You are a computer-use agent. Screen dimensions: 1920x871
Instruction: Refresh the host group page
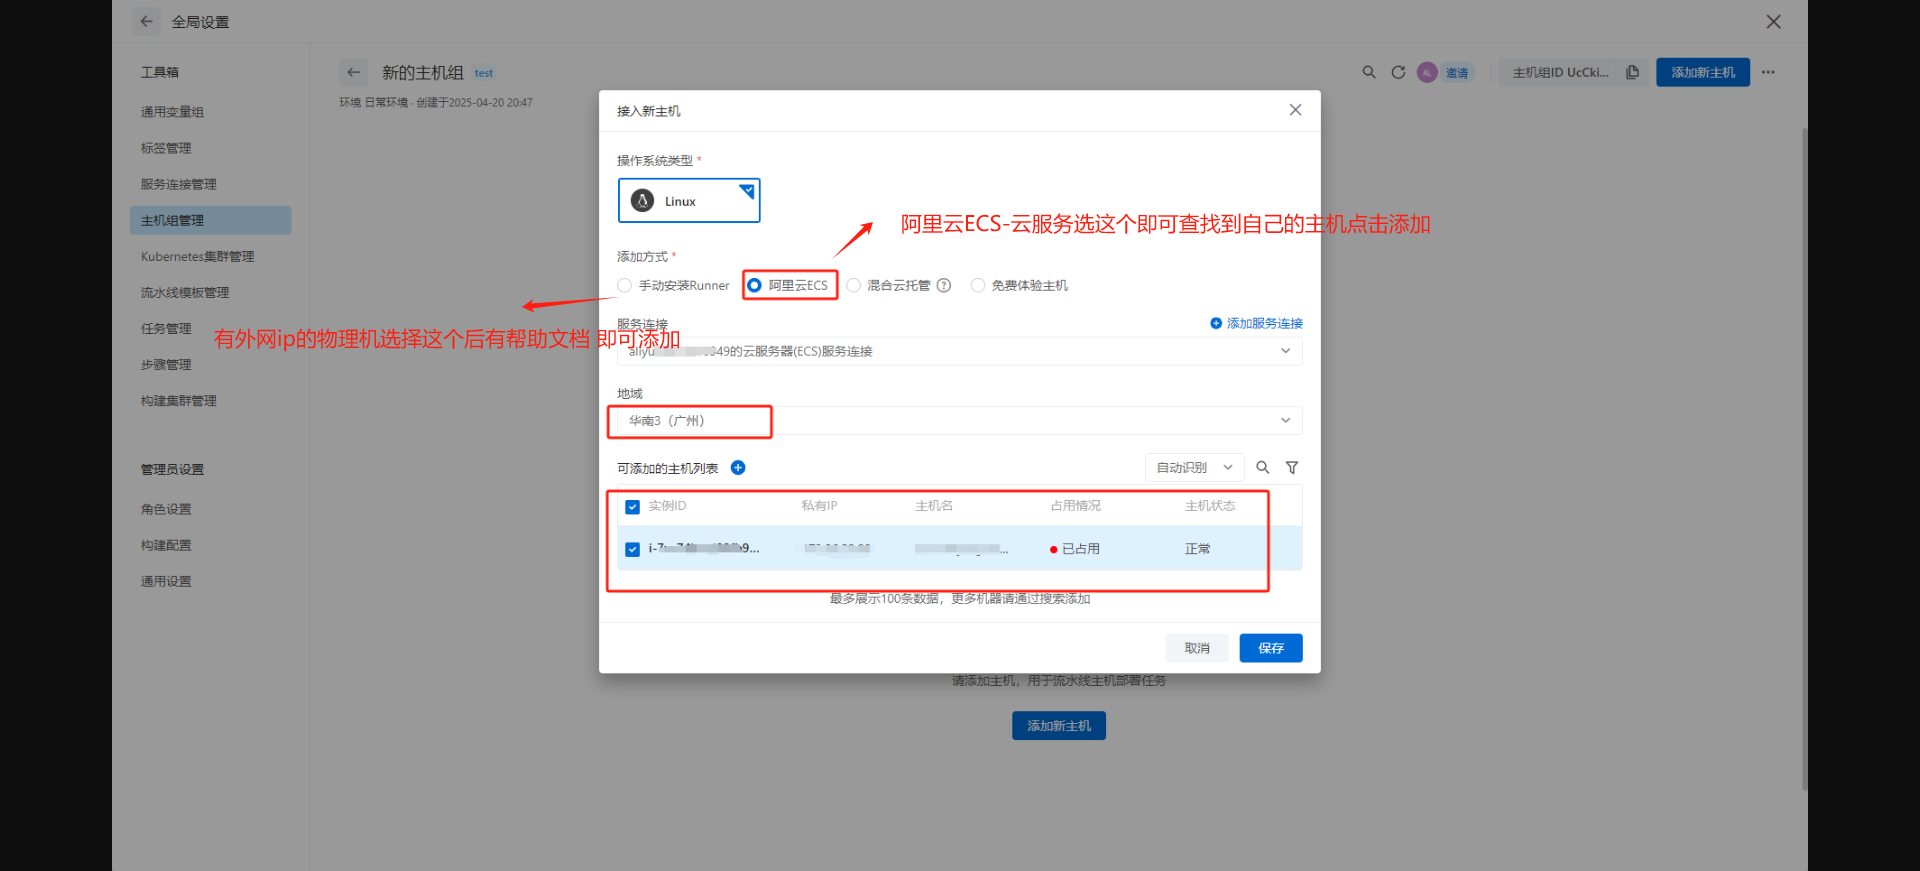[x=1398, y=72]
